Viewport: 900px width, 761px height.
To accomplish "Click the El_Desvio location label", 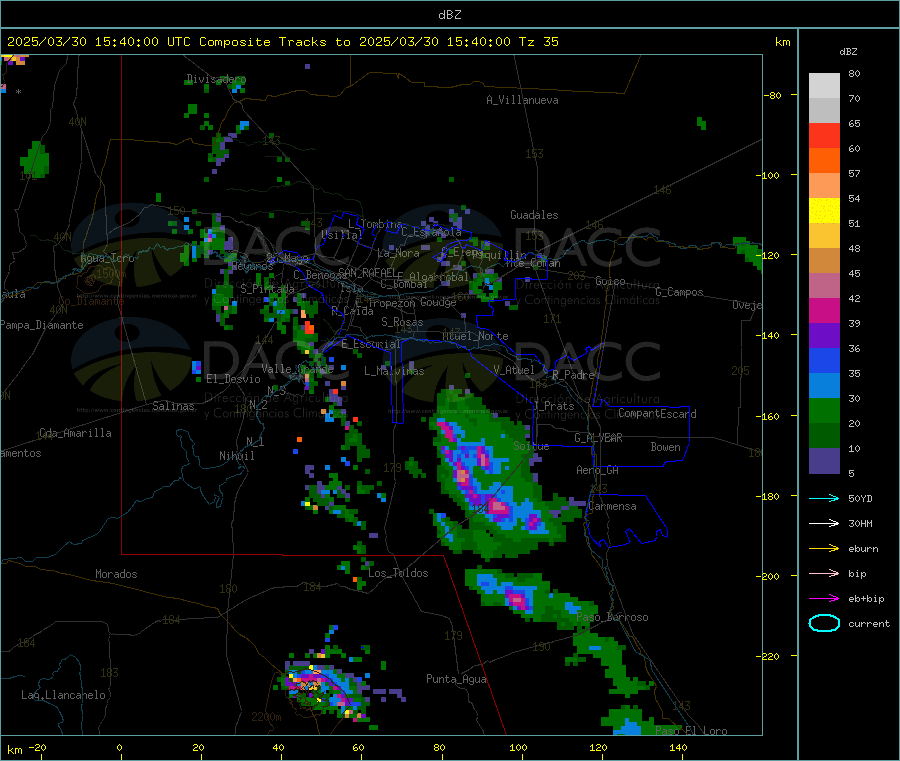I will tap(233, 379).
